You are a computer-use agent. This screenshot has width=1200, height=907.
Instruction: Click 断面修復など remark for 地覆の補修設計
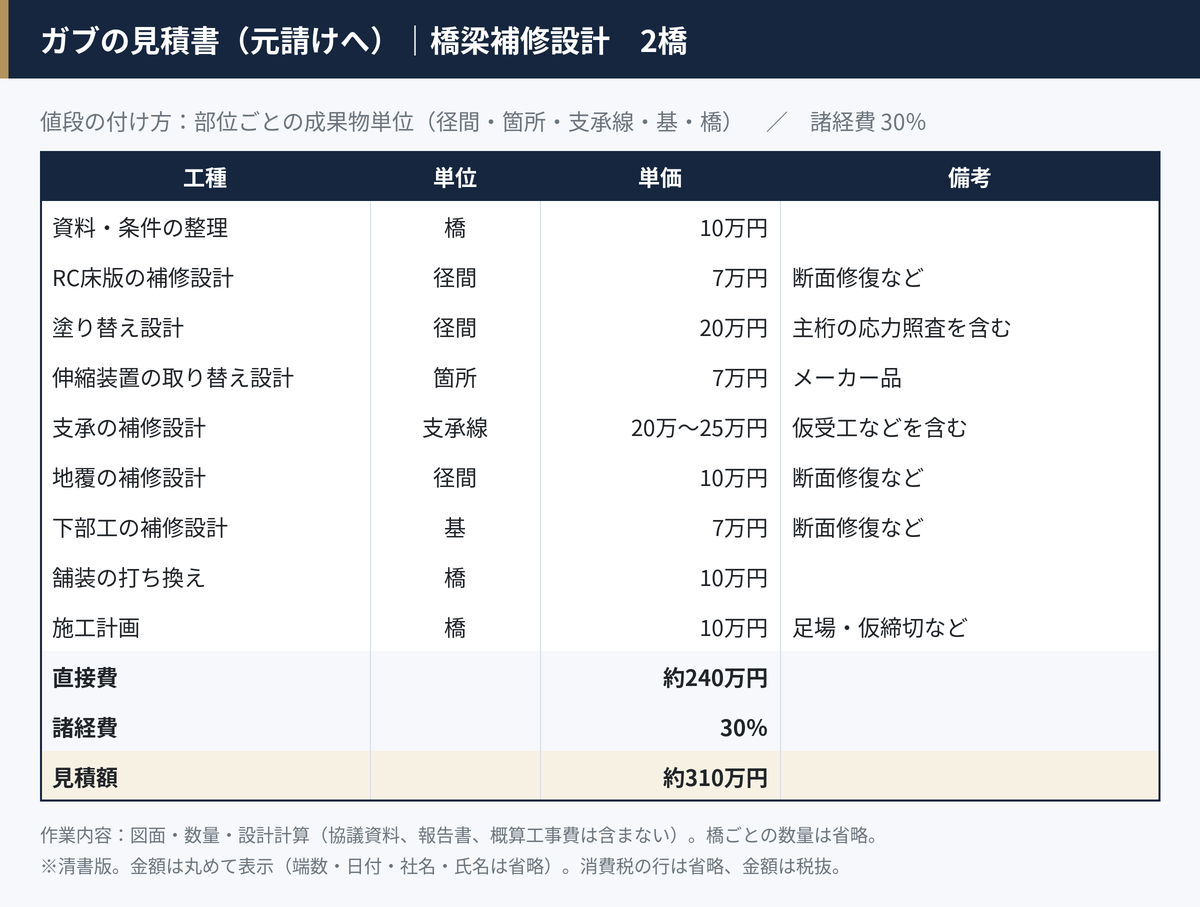pos(858,478)
